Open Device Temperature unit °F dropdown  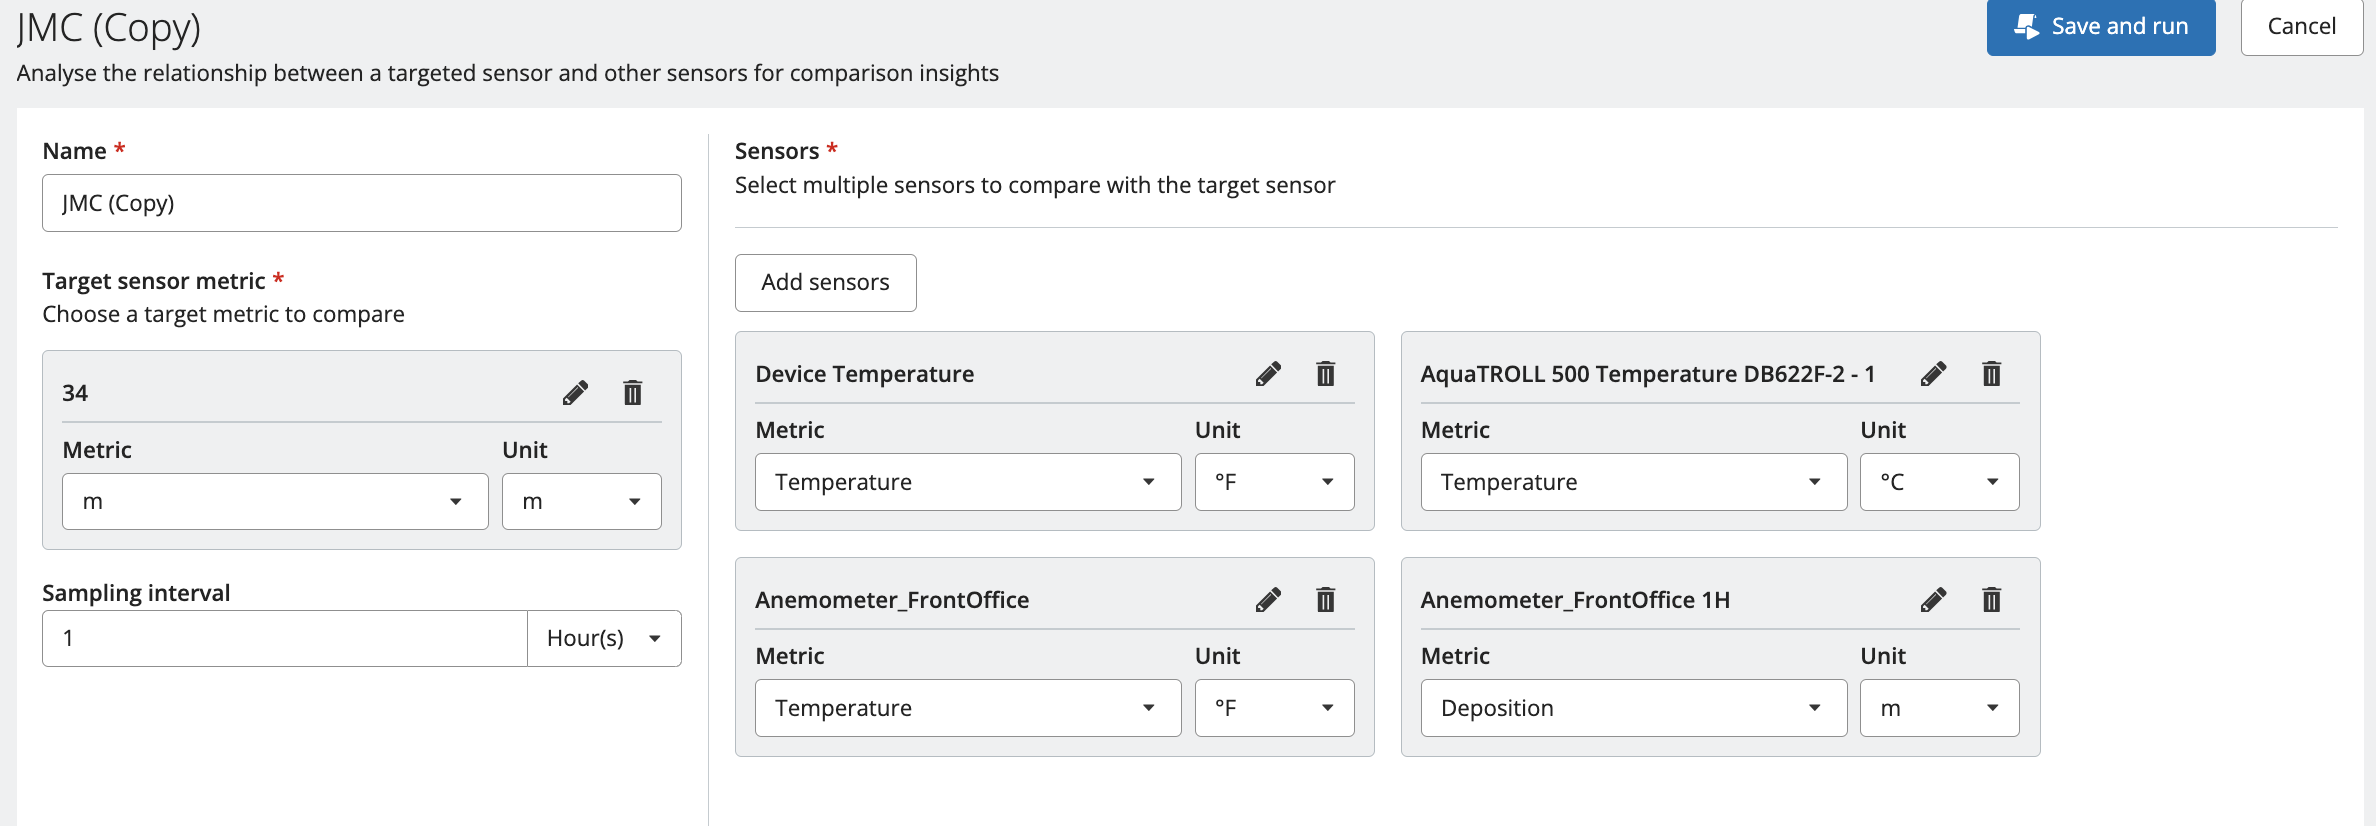(x=1274, y=482)
